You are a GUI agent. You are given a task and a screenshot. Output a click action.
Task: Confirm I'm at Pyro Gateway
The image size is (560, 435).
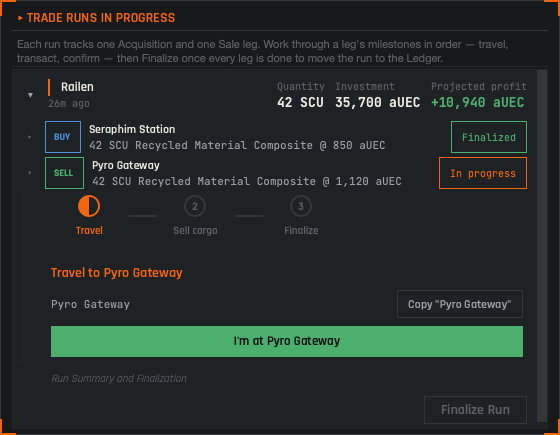point(287,341)
